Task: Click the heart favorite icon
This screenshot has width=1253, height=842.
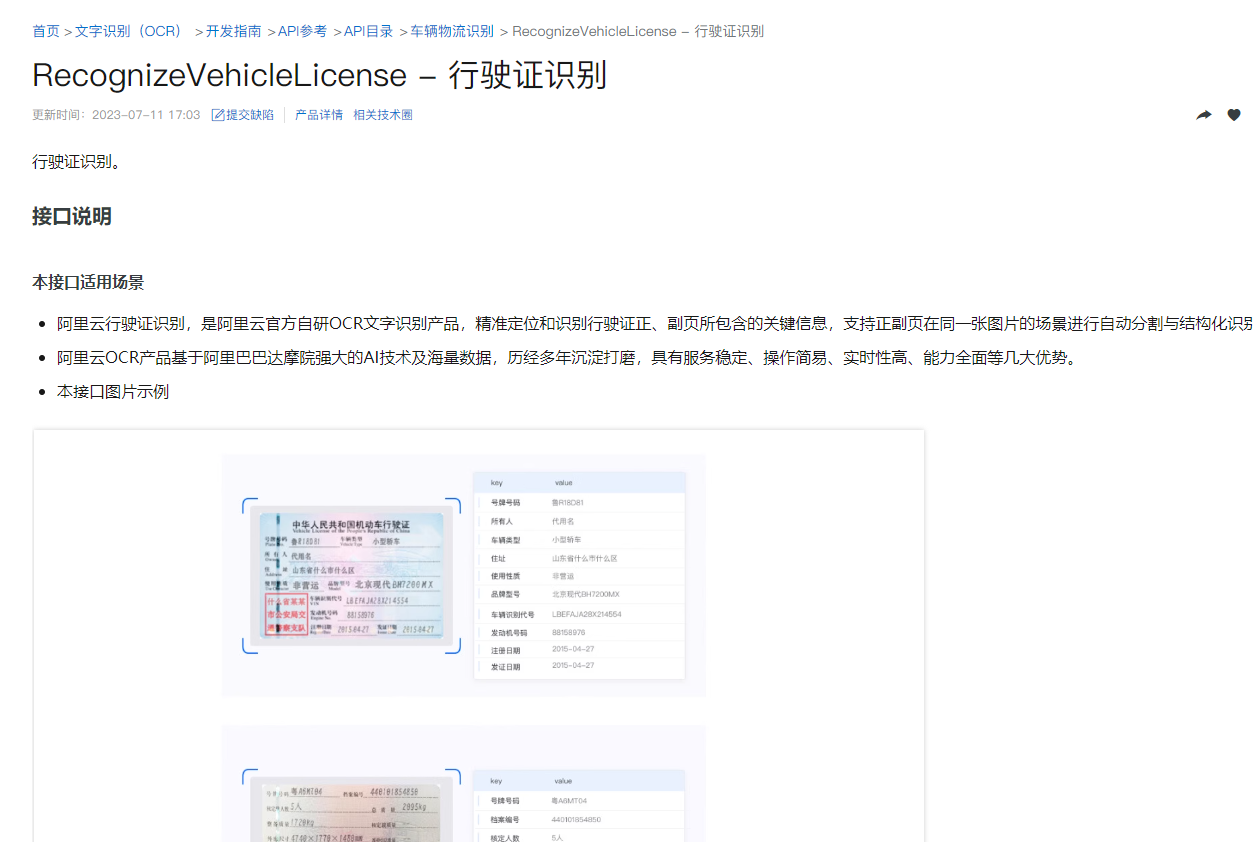Action: pos(1234,115)
